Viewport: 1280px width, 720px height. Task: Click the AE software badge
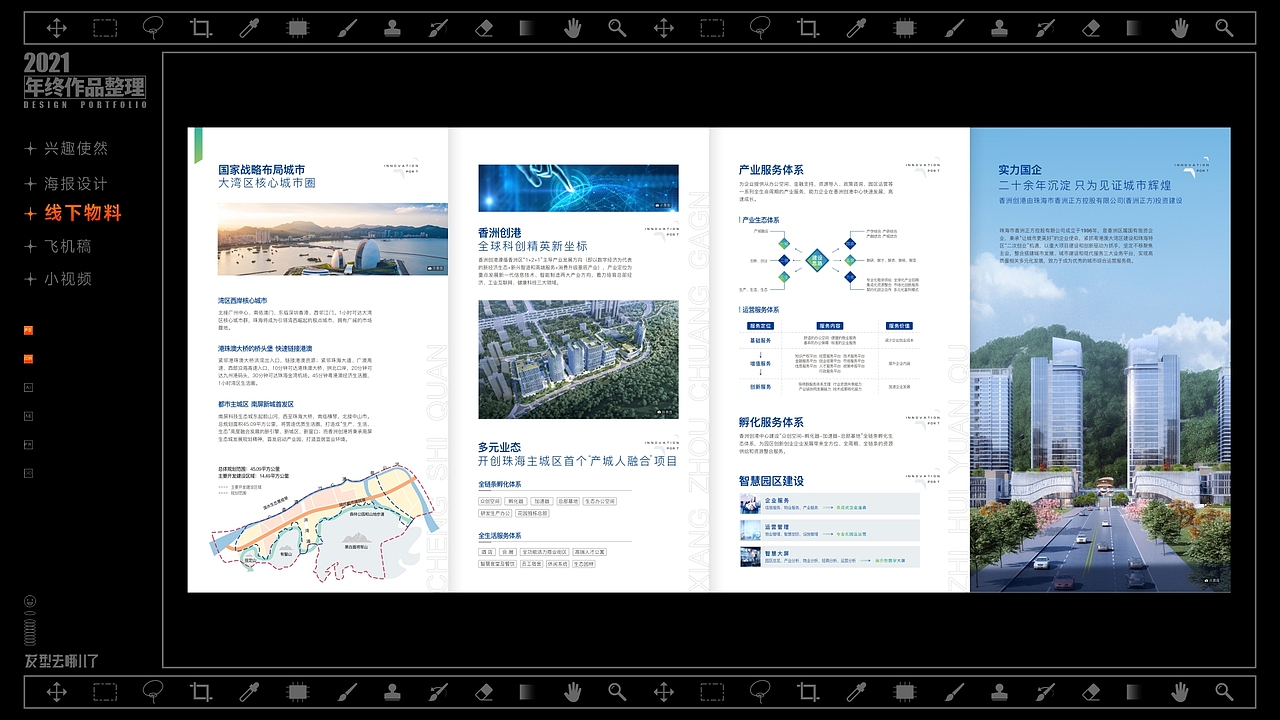point(29,415)
